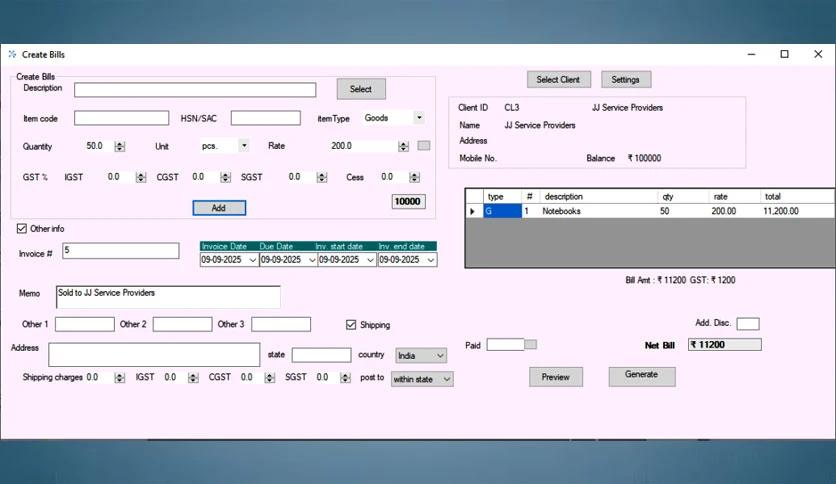Uncheck the Other info checkbox
Image resolution: width=836 pixels, height=484 pixels.
click(22, 229)
